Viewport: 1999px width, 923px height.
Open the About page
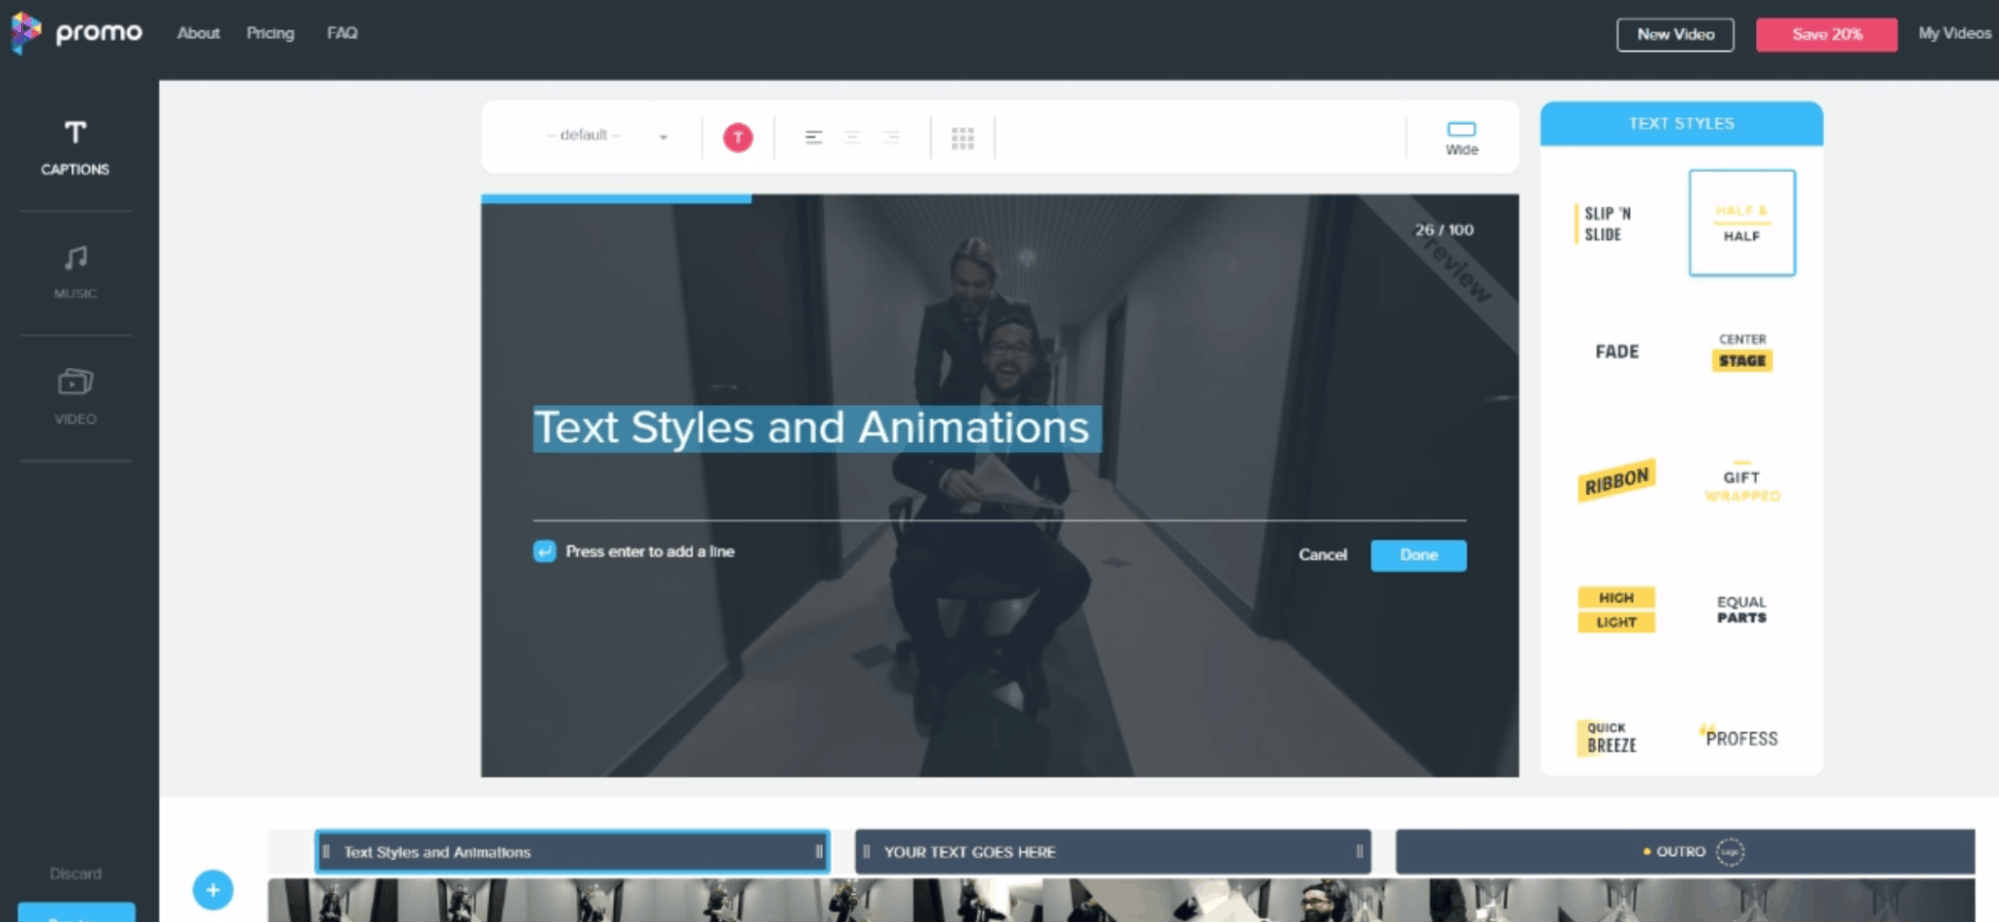198,33
